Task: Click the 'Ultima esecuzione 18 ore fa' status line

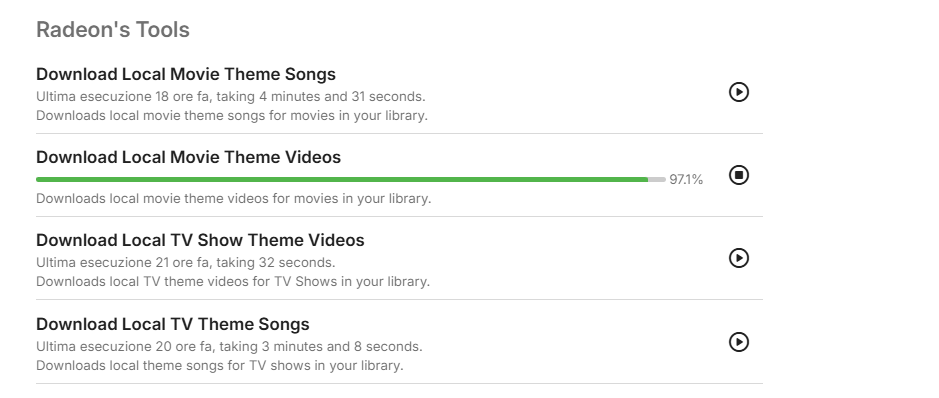Action: 231,96
